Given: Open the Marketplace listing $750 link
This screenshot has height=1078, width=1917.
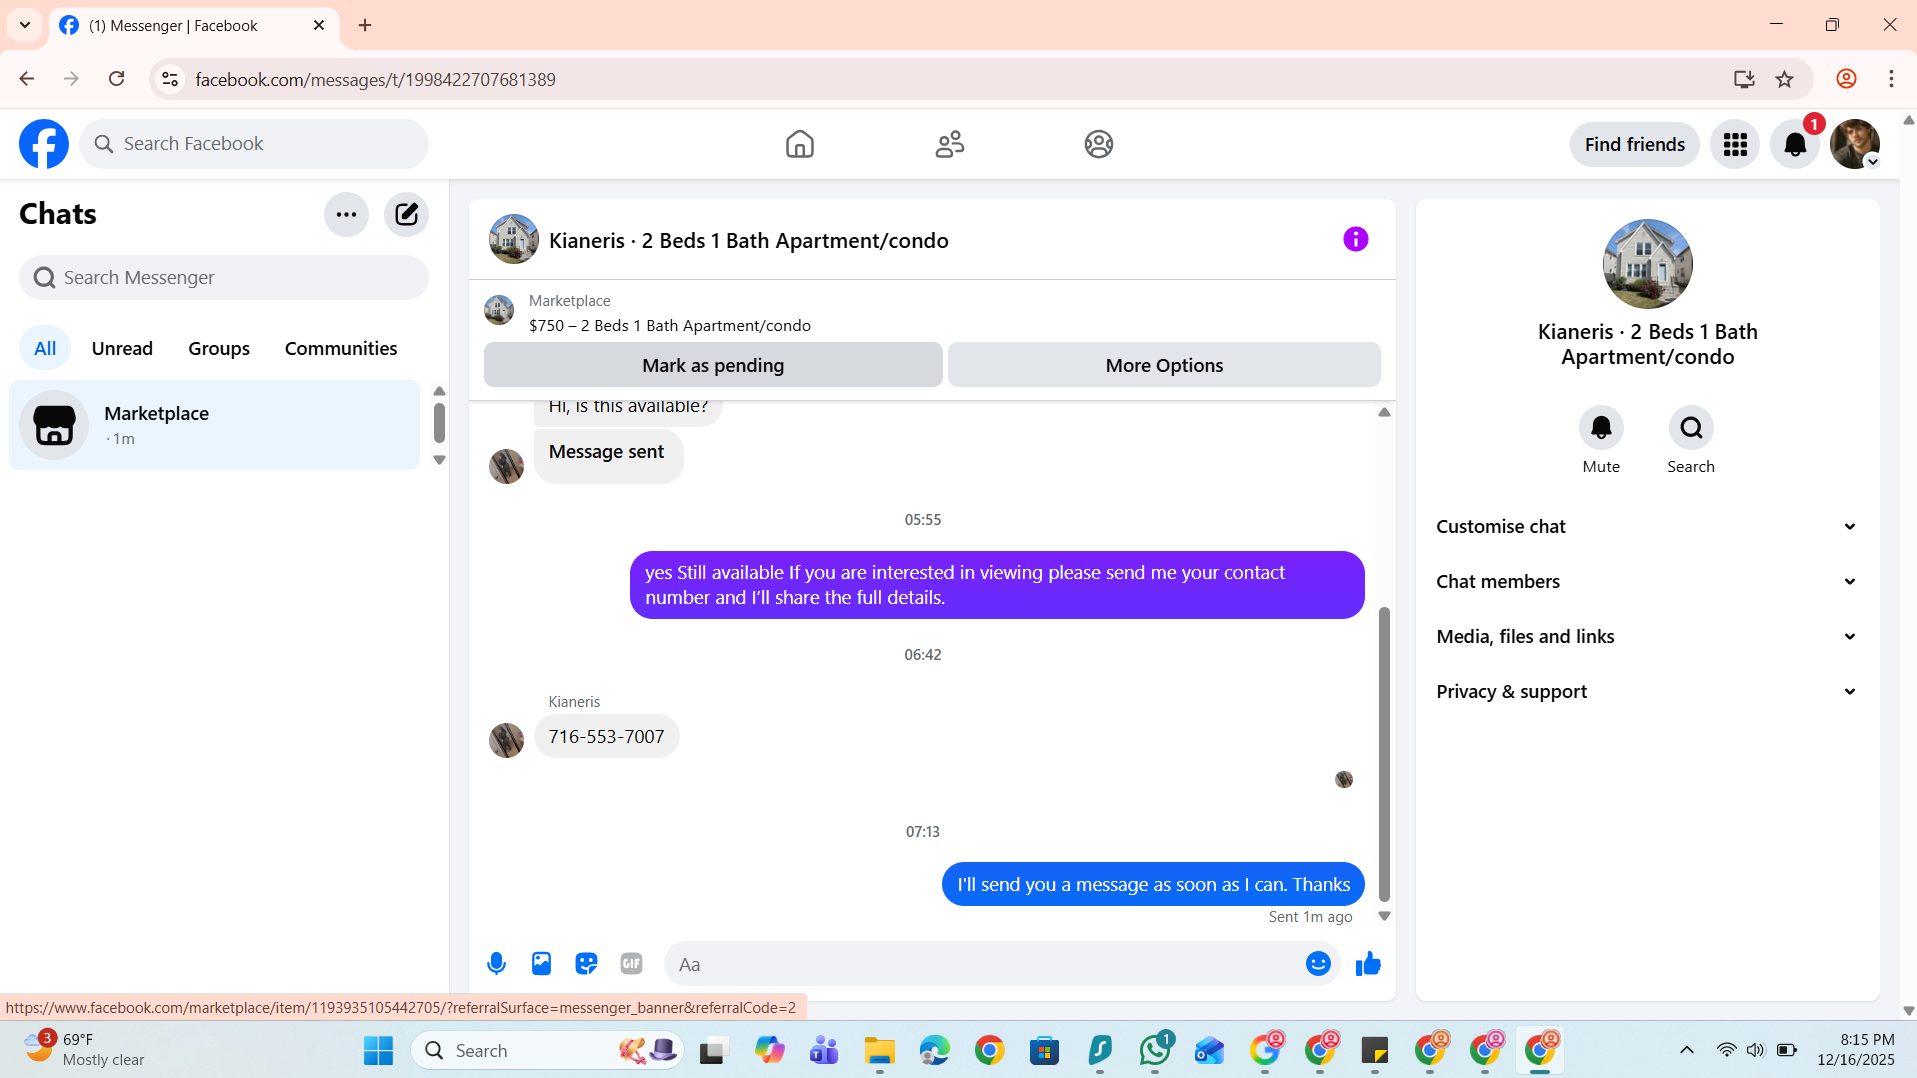Looking at the screenshot, I should (x=670, y=326).
